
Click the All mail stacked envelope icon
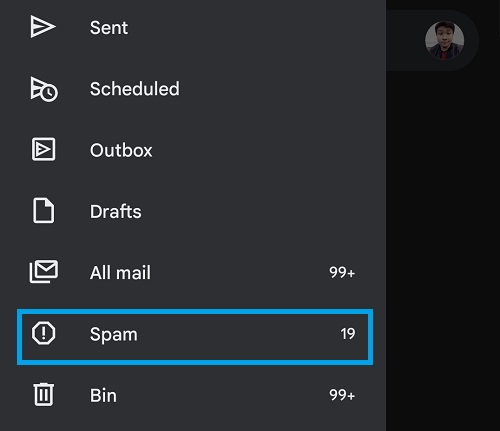[x=44, y=271]
